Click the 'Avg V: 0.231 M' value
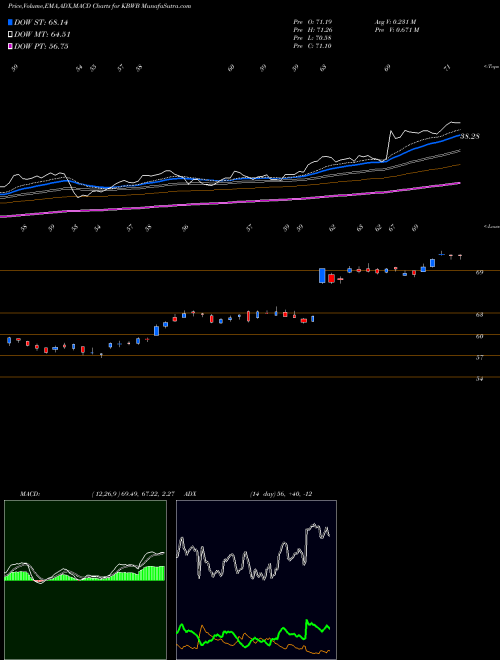500x660 pixels. click(x=396, y=21)
